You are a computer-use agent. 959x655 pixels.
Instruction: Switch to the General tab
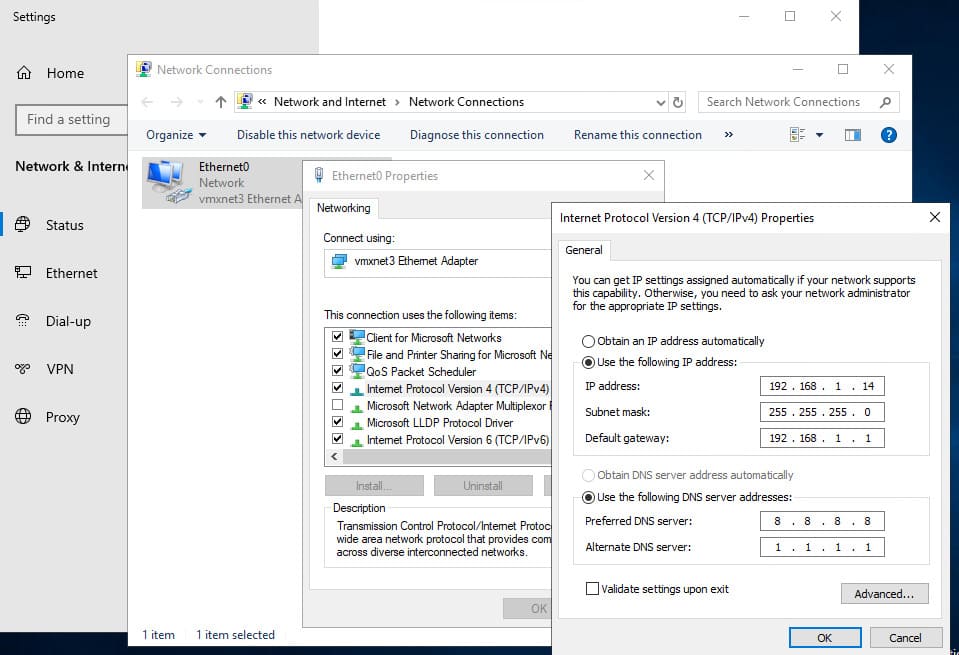click(x=584, y=250)
